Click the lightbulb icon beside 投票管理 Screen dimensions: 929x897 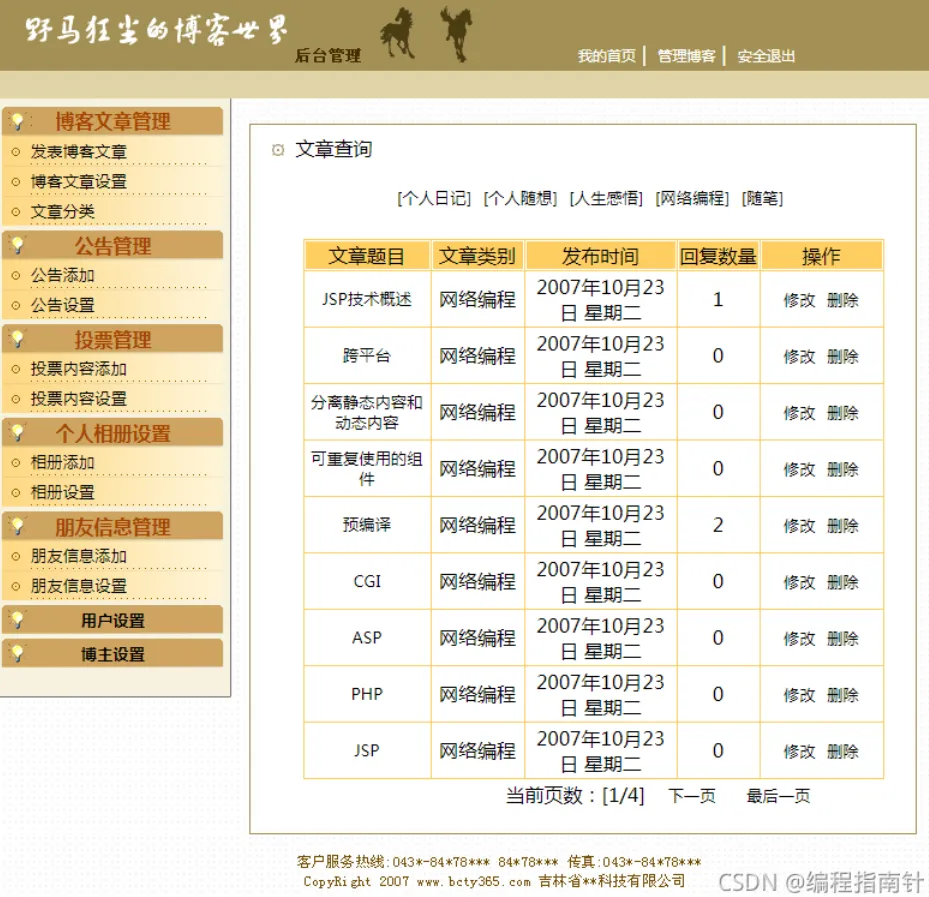(18, 339)
